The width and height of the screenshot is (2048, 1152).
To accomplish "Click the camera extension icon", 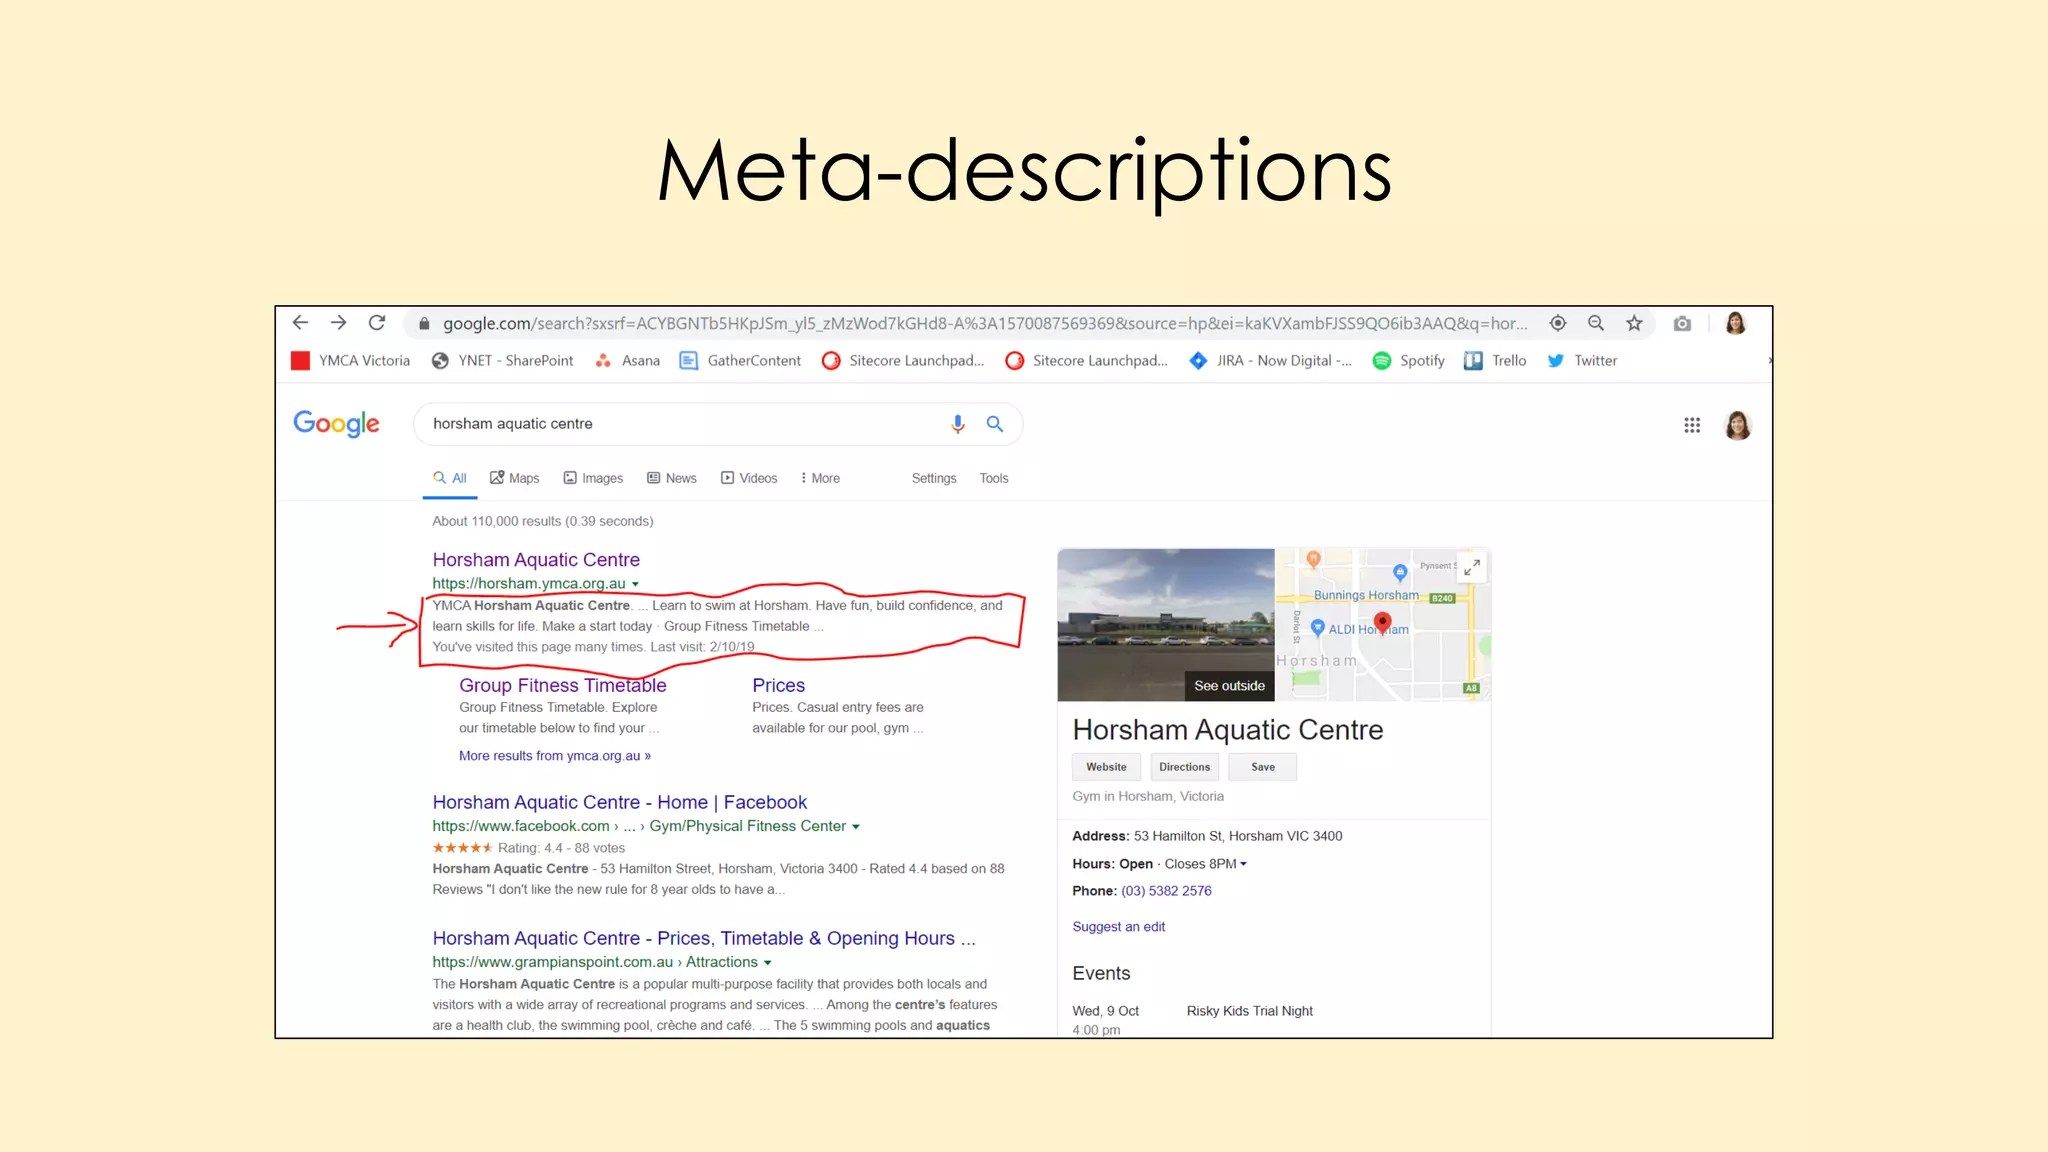I will 1683,324.
